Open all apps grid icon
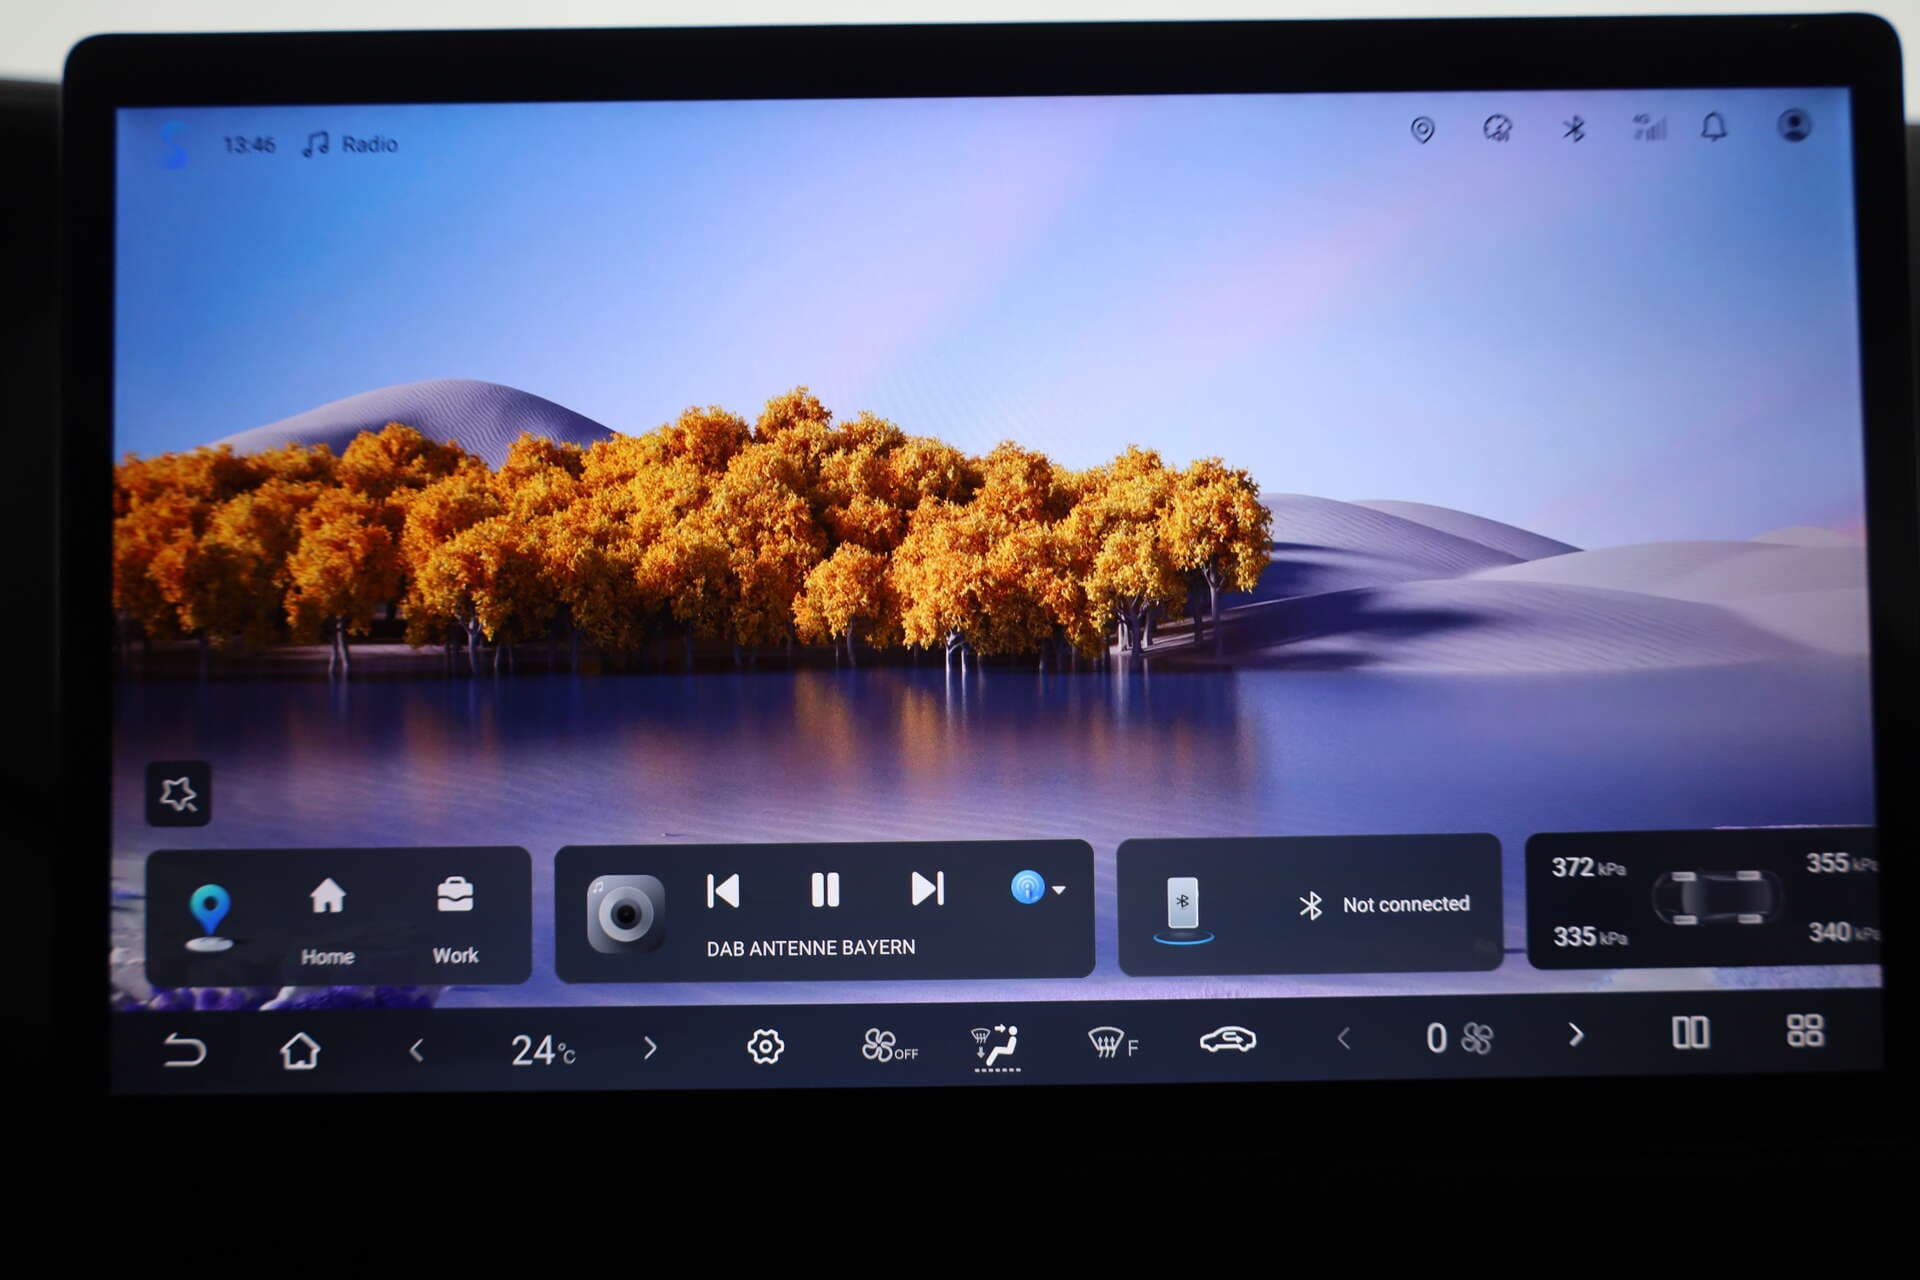The image size is (1920, 1280). coord(1805,1031)
